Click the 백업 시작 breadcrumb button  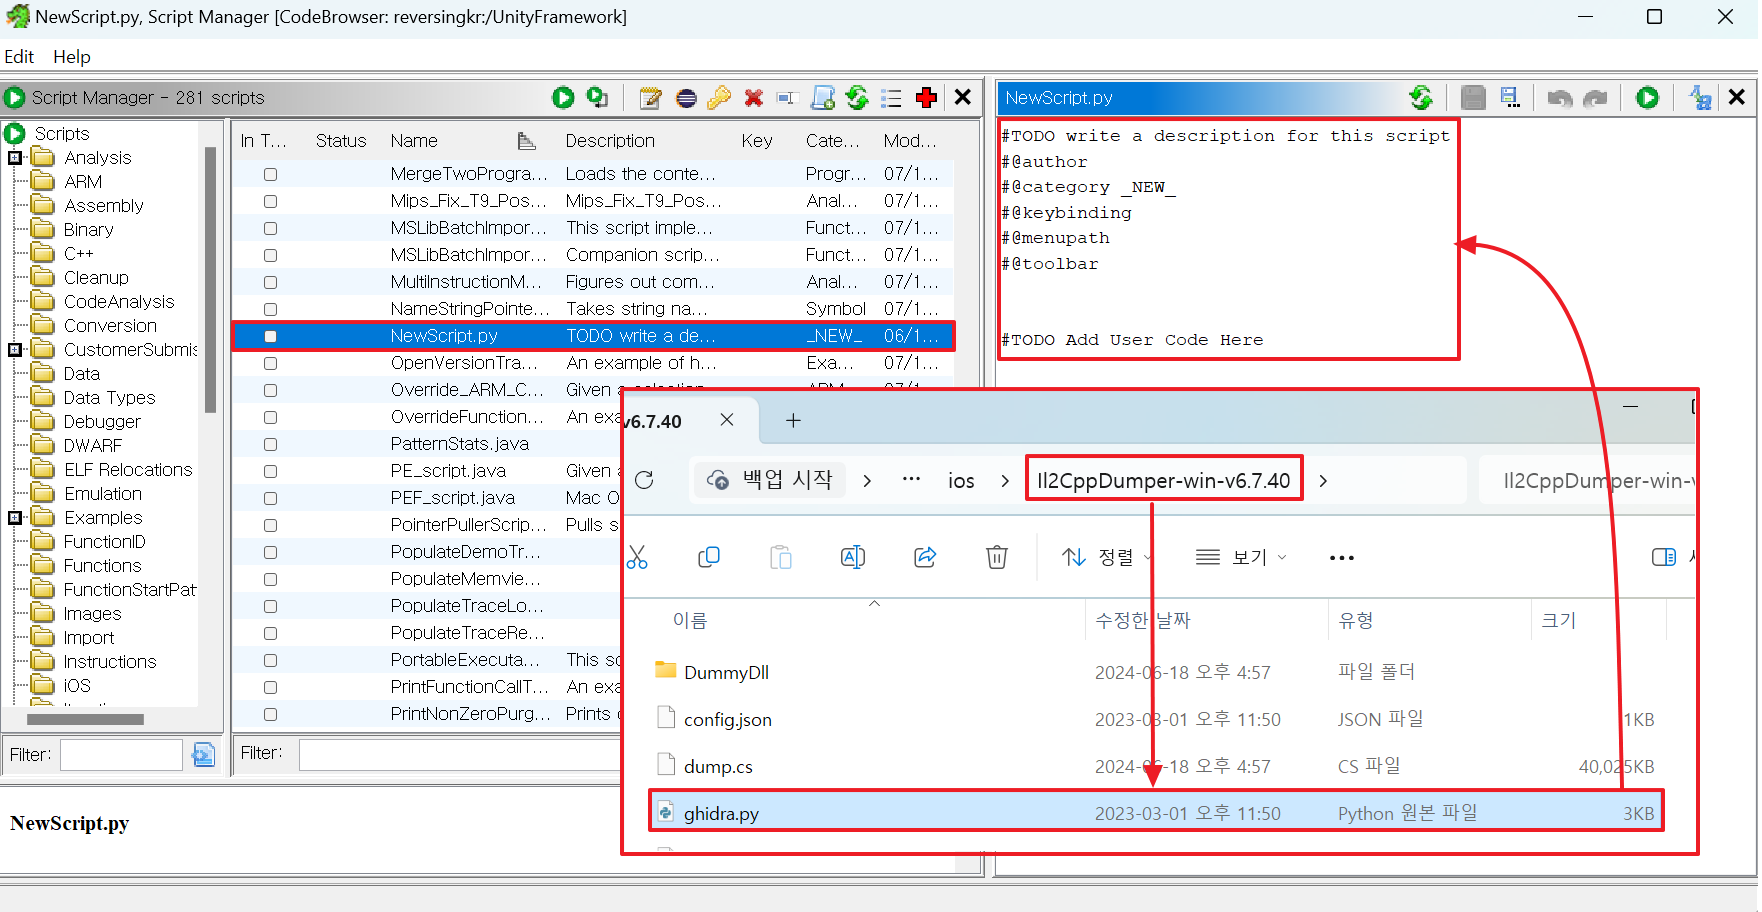click(770, 480)
